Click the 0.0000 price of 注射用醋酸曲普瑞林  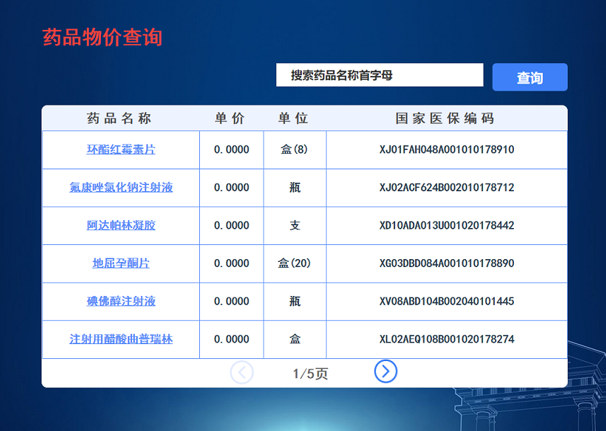click(x=232, y=339)
